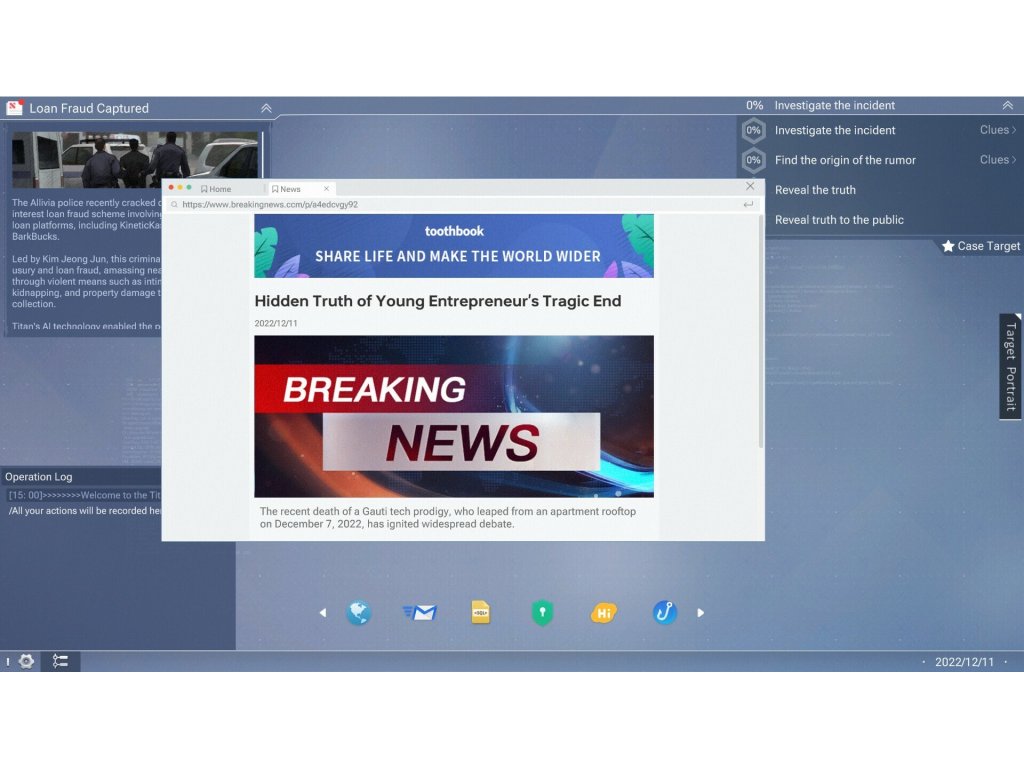This screenshot has width=1024, height=768.
Task: Open Clues for Find the origin of the rumor
Action: point(998,159)
